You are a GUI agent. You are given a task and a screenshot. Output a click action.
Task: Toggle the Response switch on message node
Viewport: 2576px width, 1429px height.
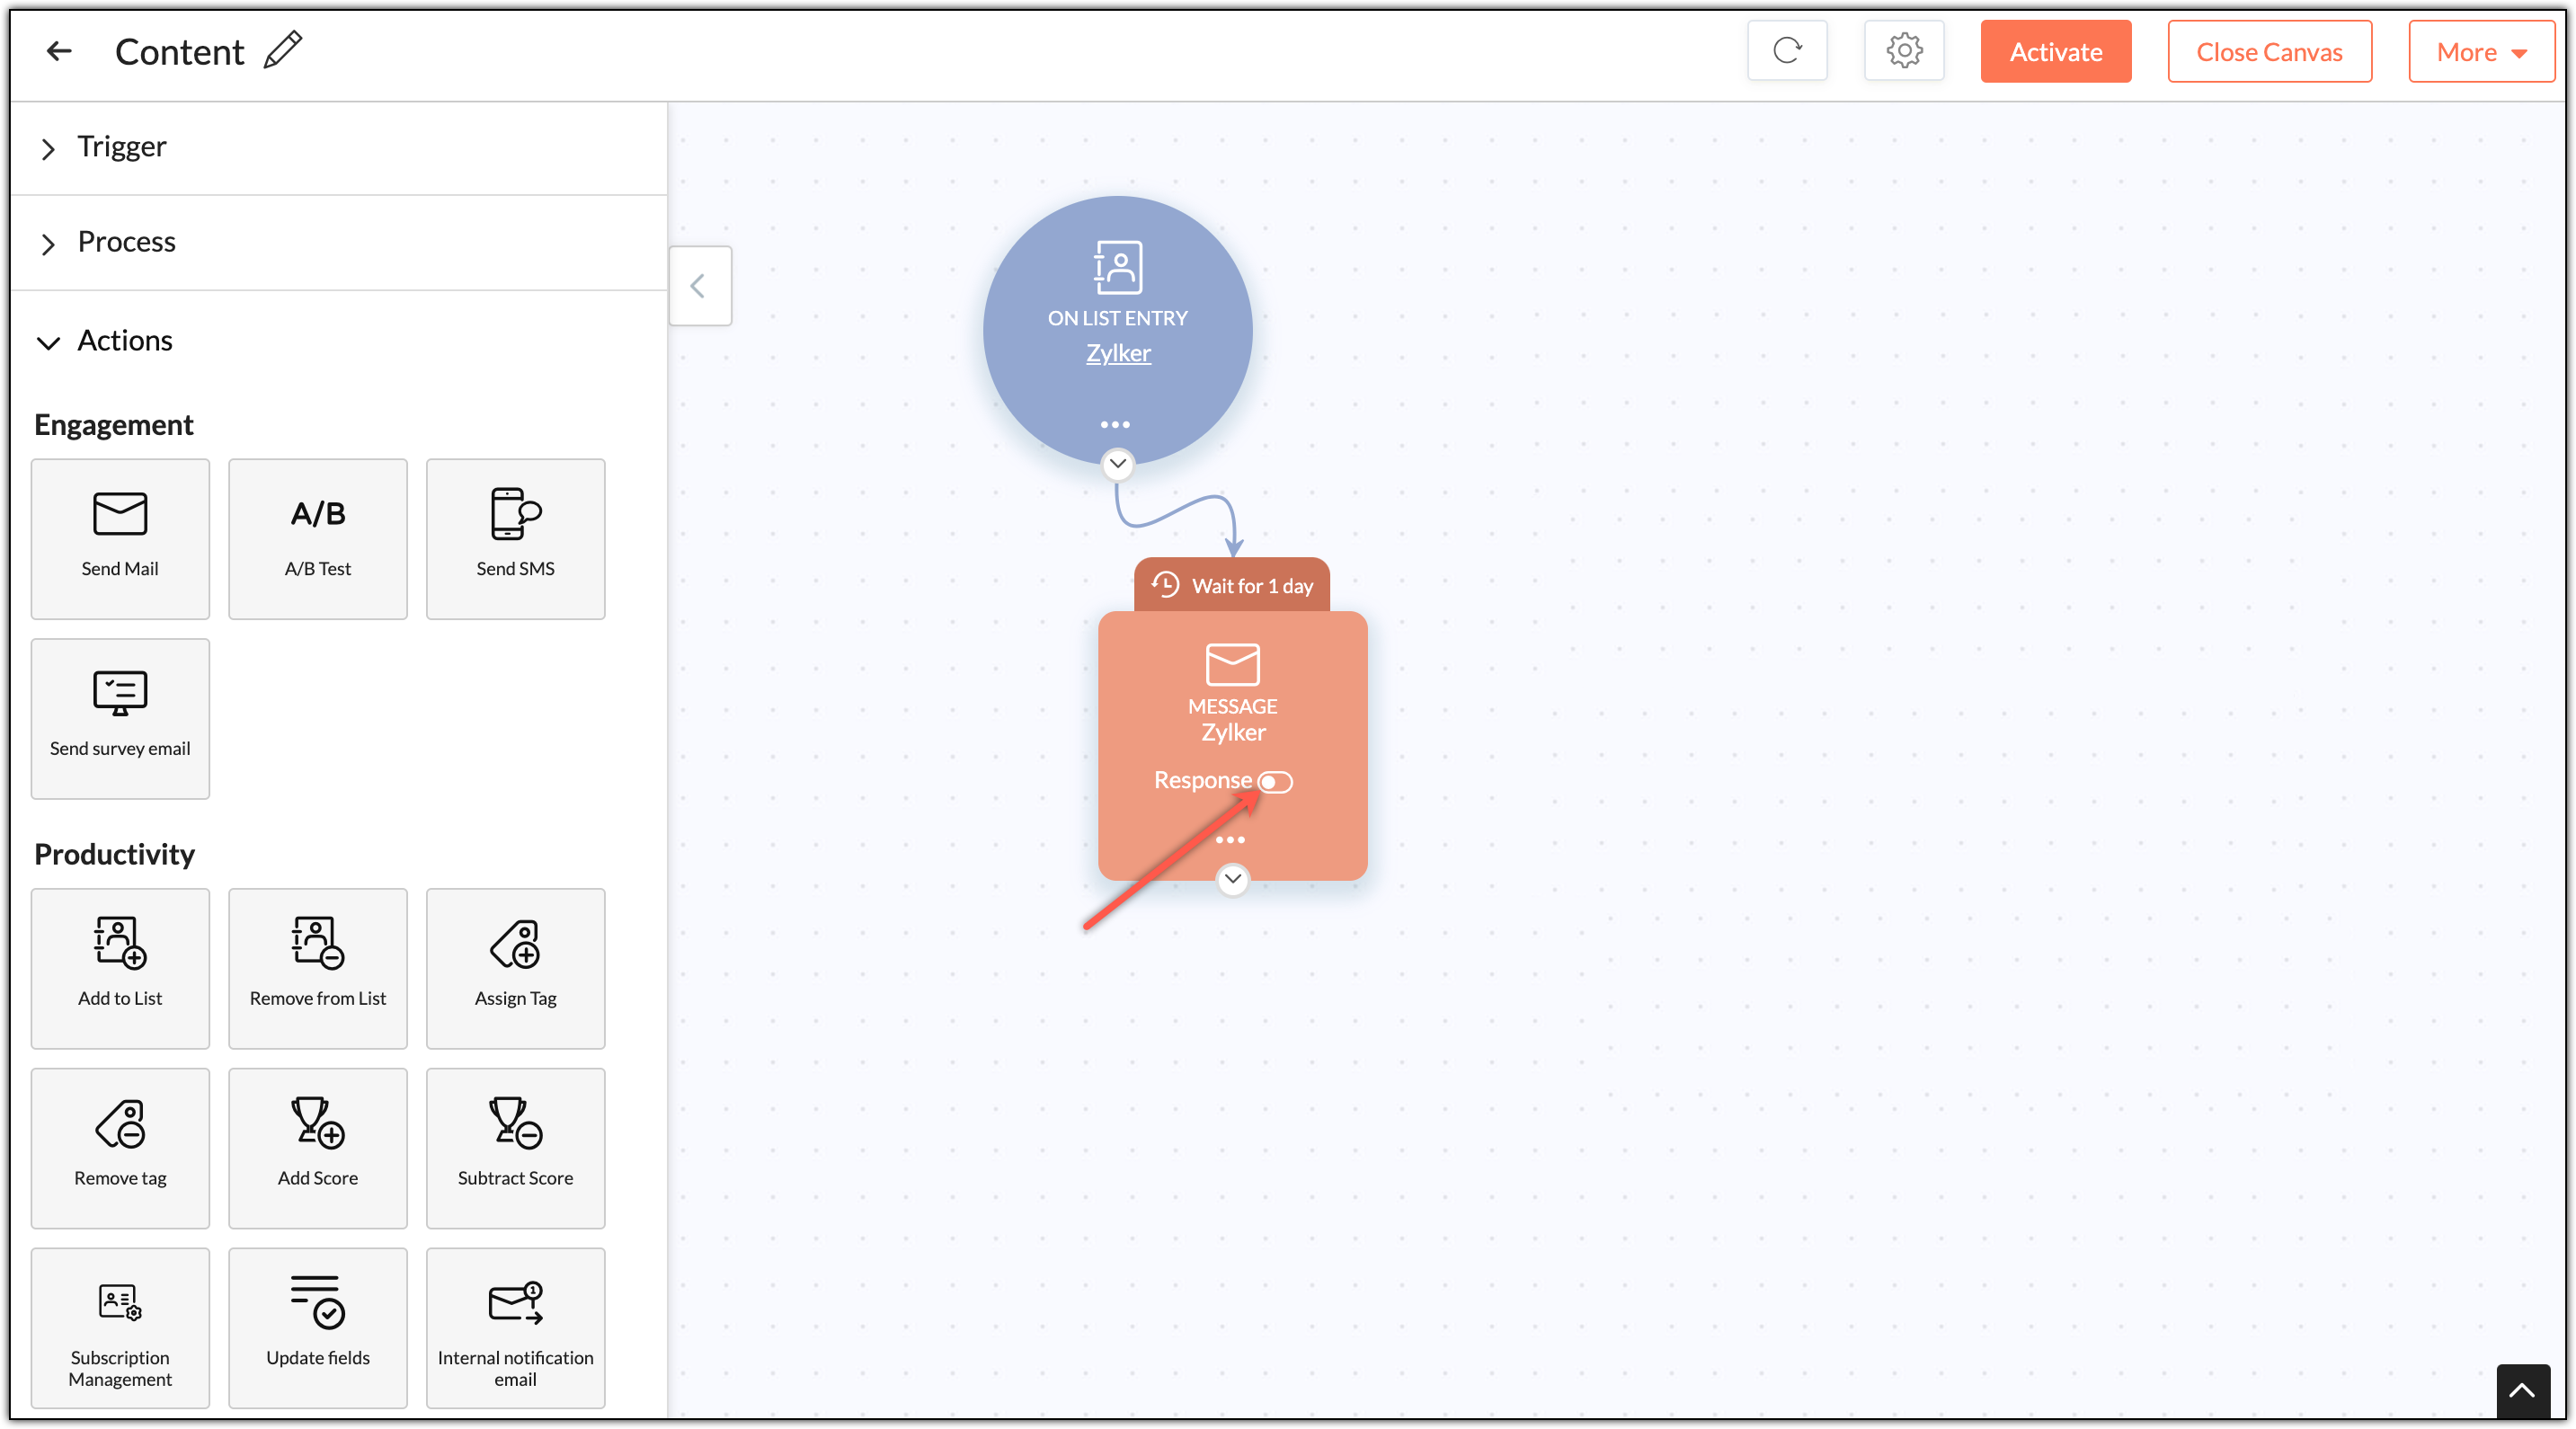click(1275, 781)
